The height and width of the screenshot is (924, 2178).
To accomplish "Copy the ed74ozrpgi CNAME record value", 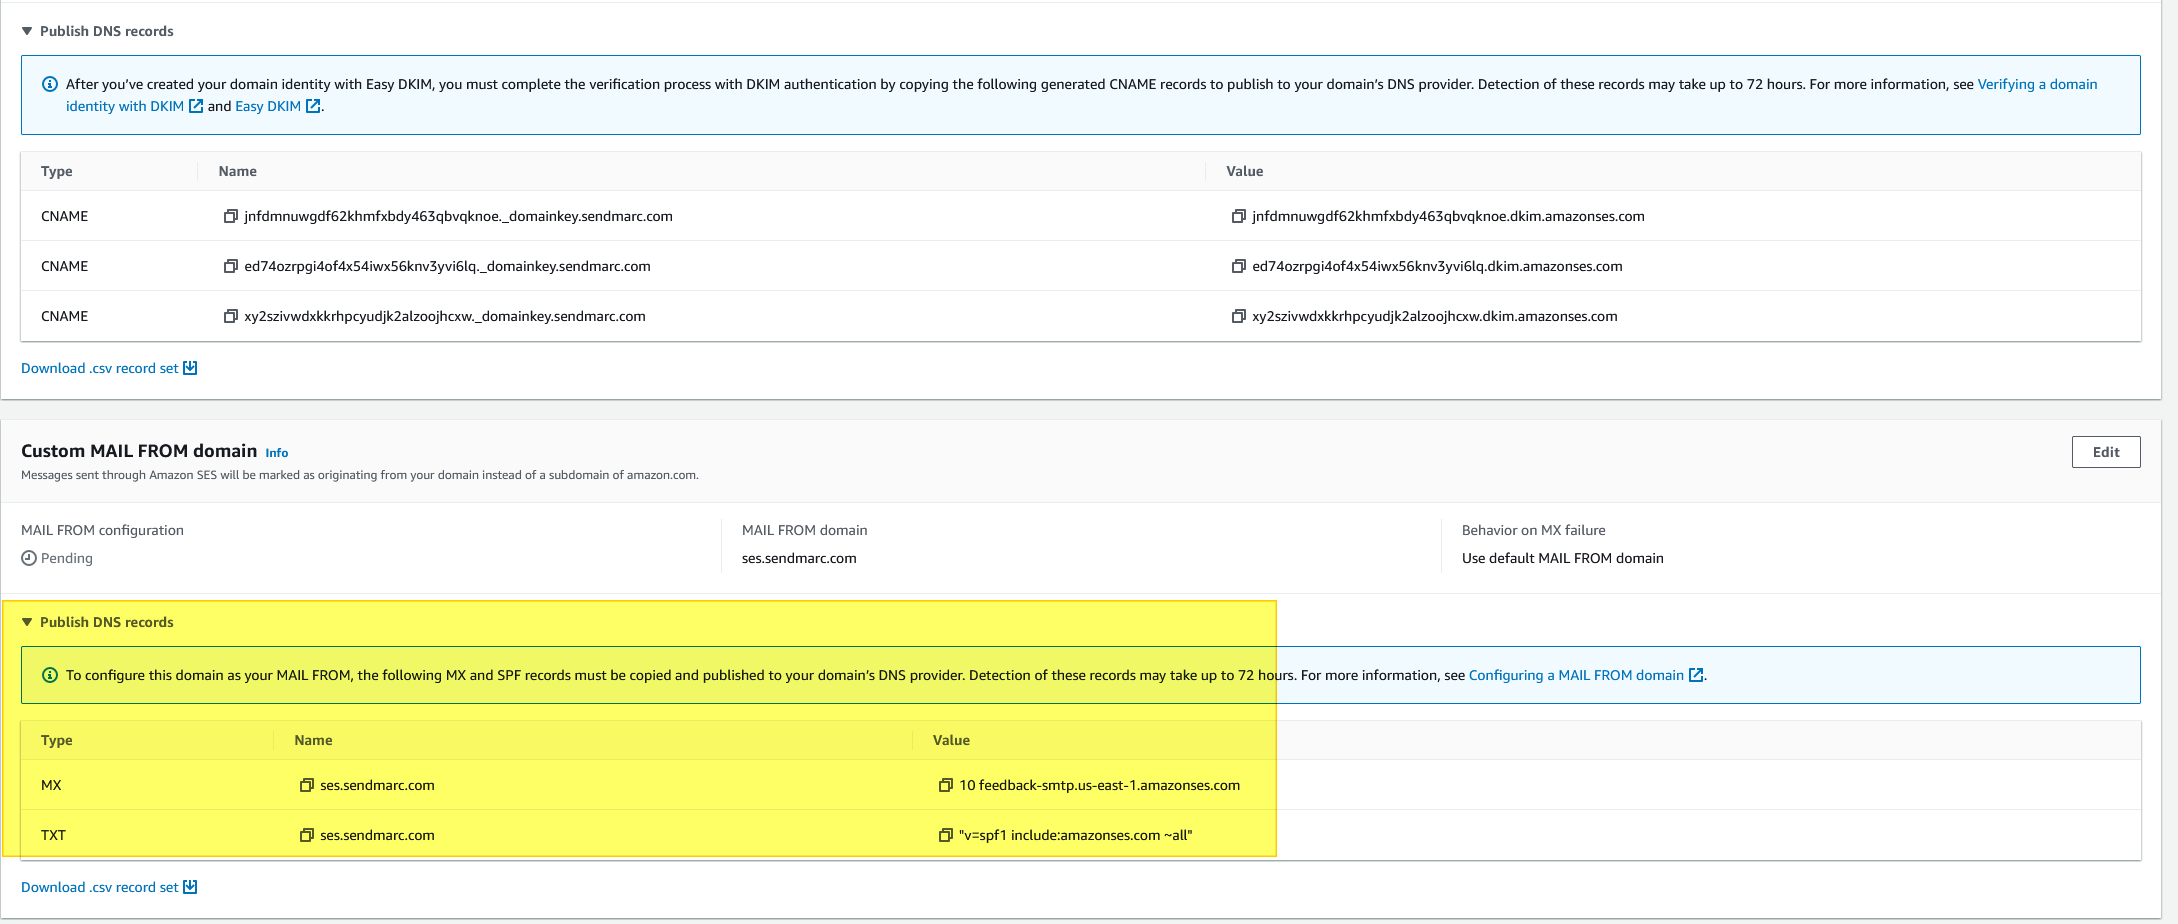I will [1239, 266].
